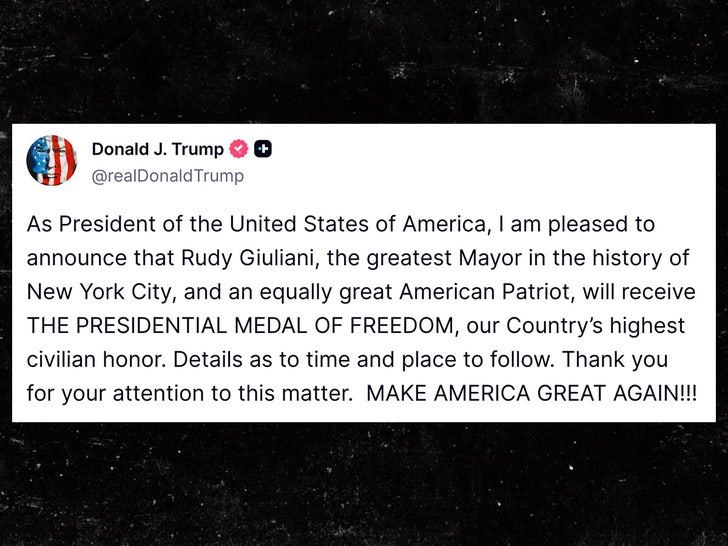
Task: Click the dark plus badge icon
Action: pyautogui.click(x=263, y=150)
